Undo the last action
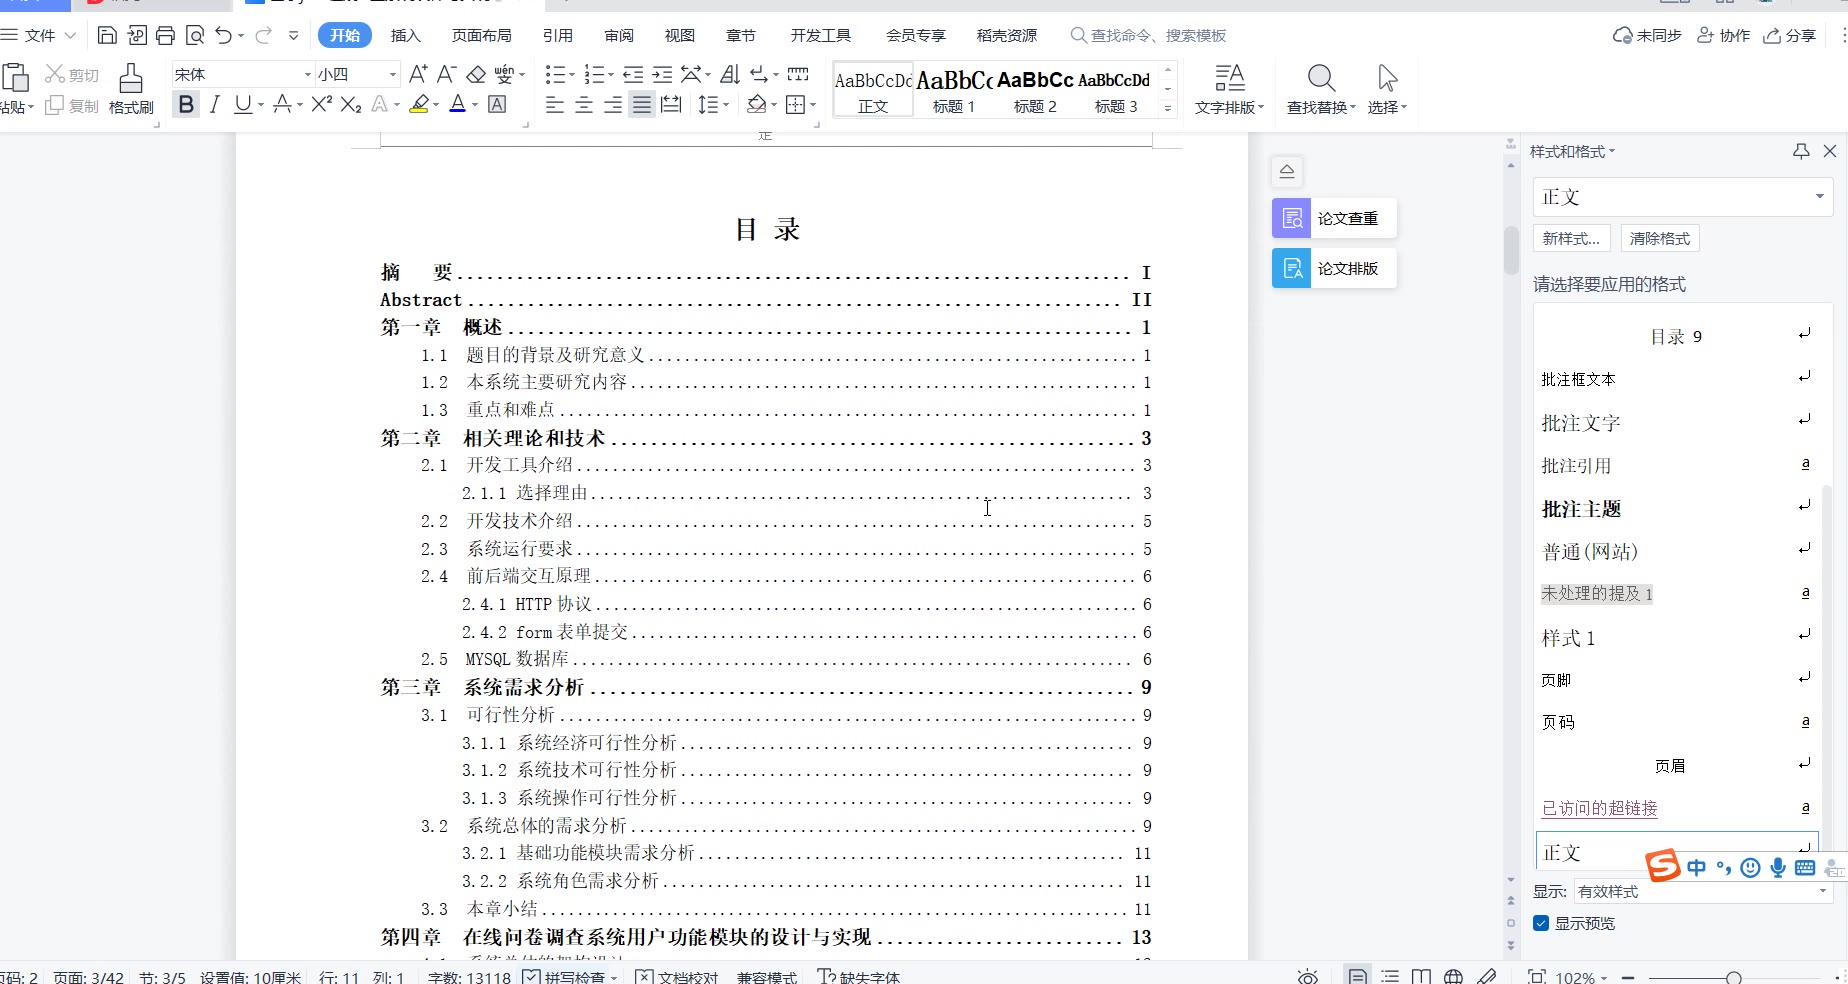Image resolution: width=1848 pixels, height=984 pixels. click(x=223, y=36)
